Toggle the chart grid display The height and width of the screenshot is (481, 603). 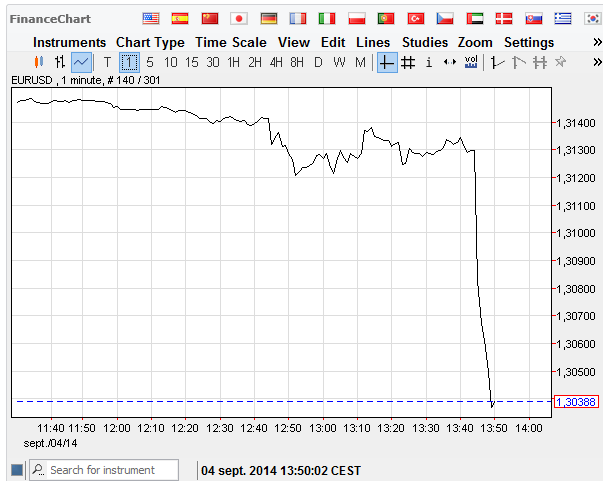(x=408, y=62)
